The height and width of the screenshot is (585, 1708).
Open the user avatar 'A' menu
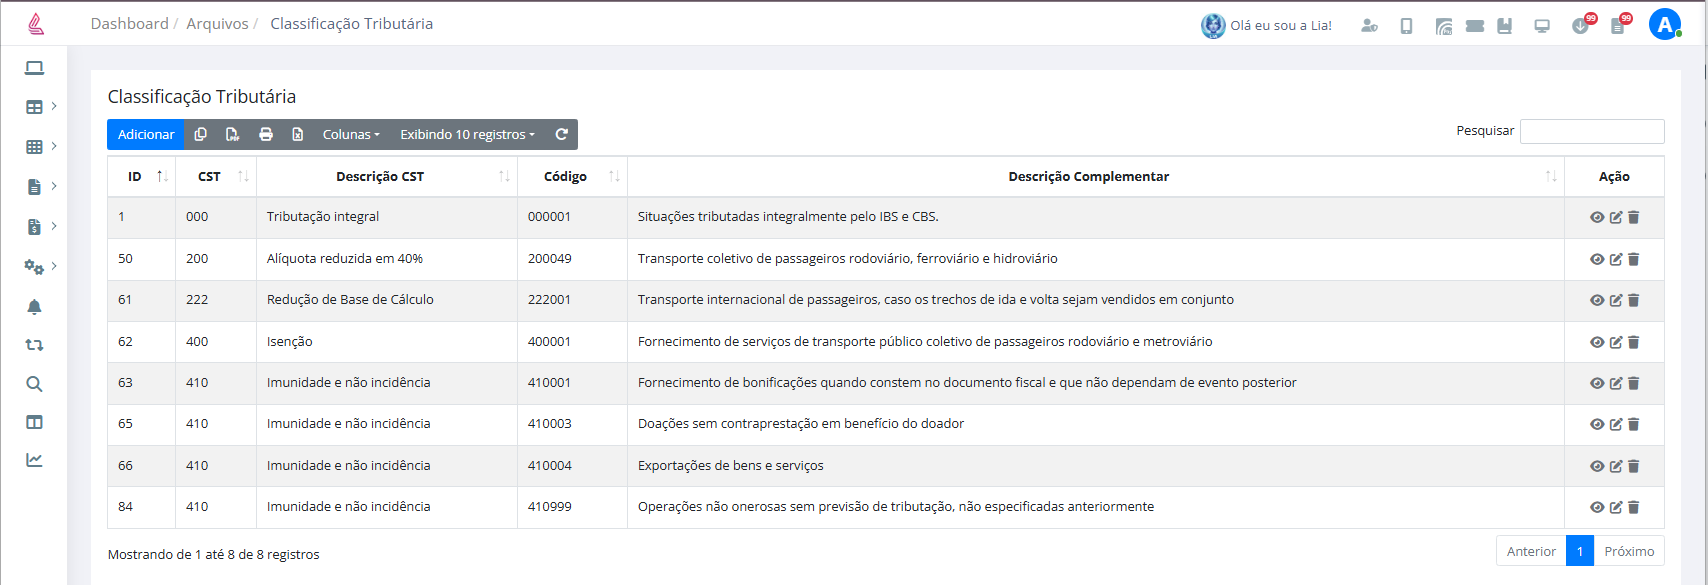[x=1665, y=24]
